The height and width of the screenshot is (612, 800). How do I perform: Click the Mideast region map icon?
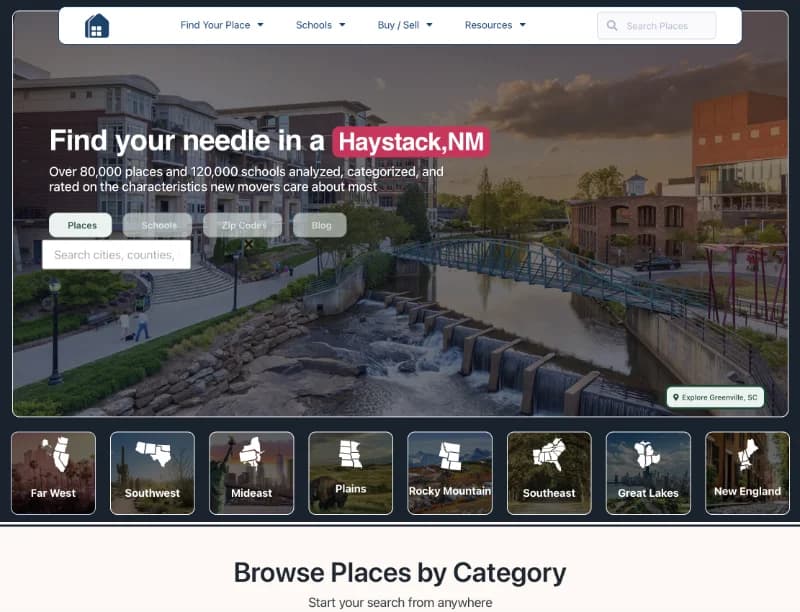pyautogui.click(x=251, y=453)
